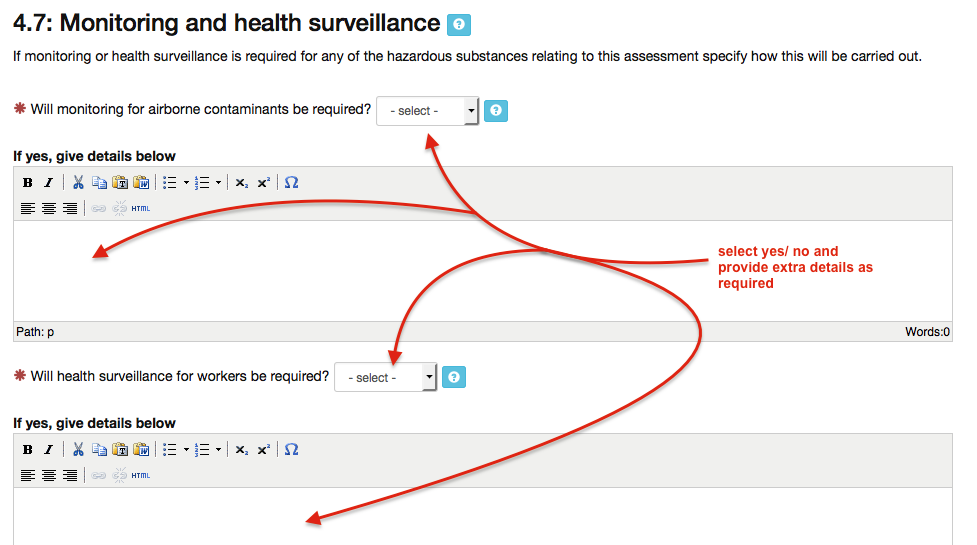Click Cut icon in first details editor
Viewport: 977px width, 545px height.
[78, 183]
